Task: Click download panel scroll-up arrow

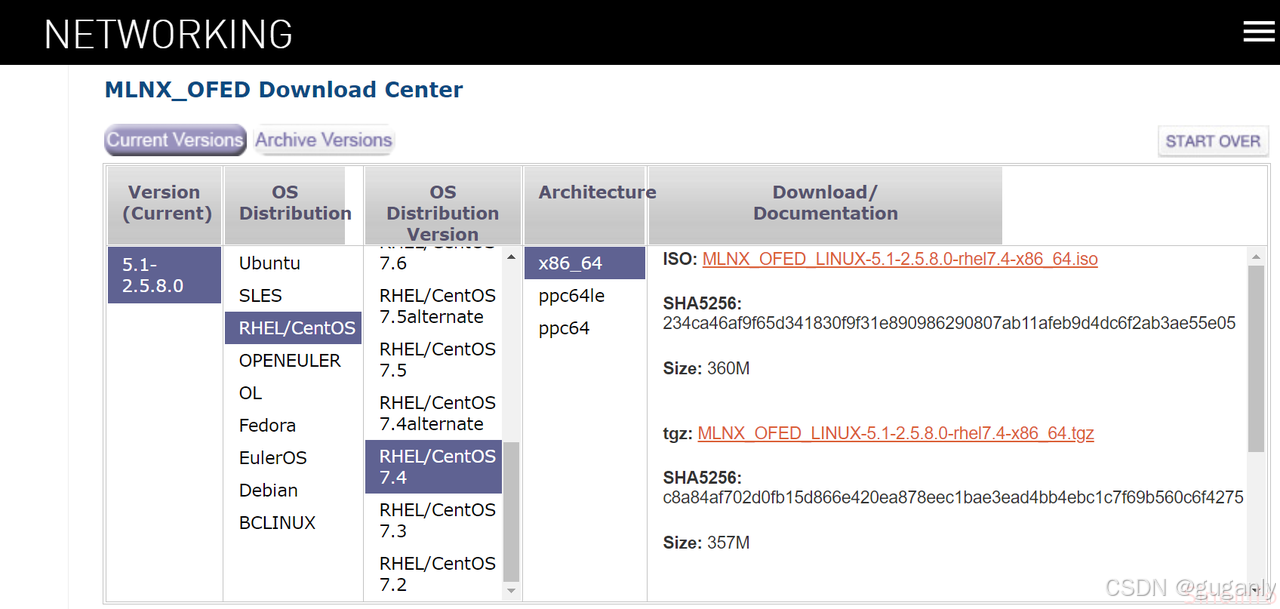Action: point(1257,257)
